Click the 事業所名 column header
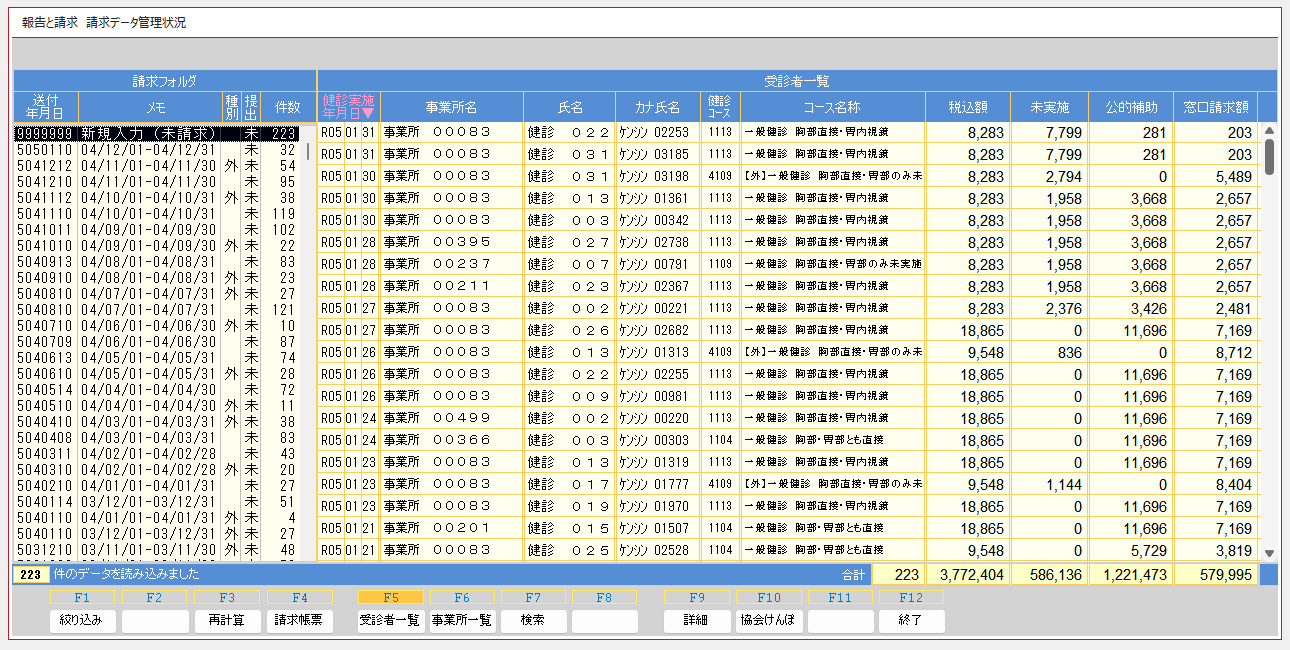1290x650 pixels. tap(451, 107)
